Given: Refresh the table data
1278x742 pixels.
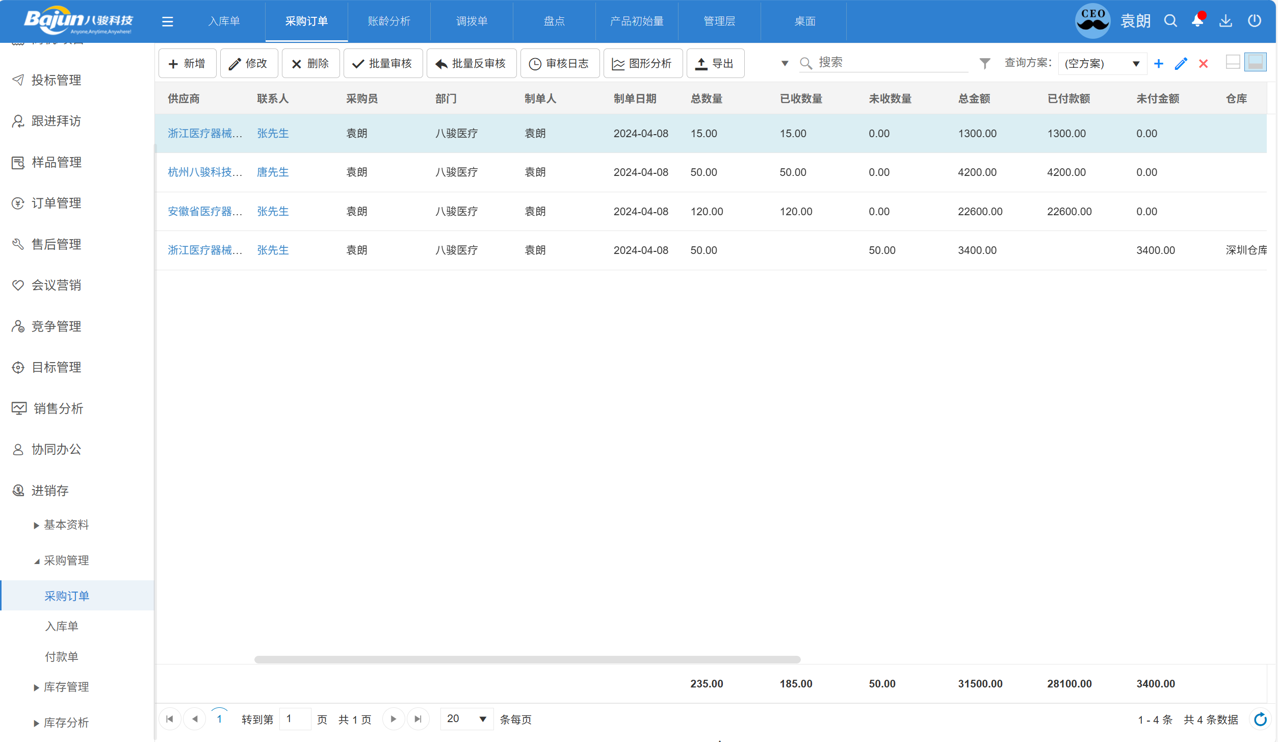Looking at the screenshot, I should coord(1260,719).
